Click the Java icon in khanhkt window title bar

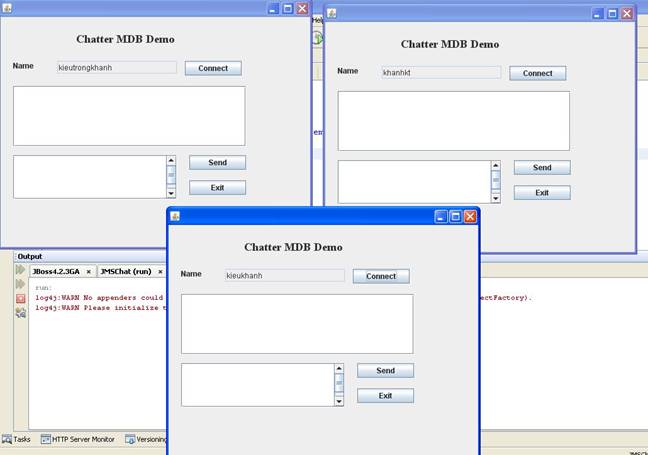click(x=331, y=13)
